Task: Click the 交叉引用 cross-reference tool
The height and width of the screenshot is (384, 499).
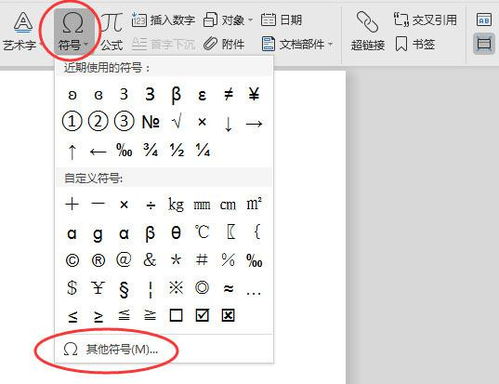Action: pos(425,20)
